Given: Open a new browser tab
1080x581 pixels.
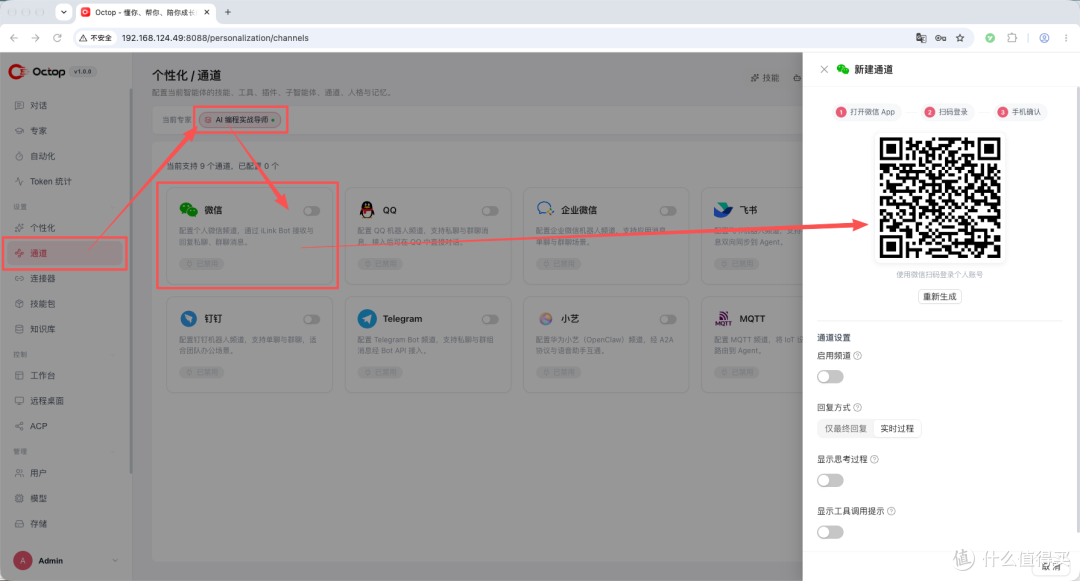Looking at the screenshot, I should (x=228, y=12).
